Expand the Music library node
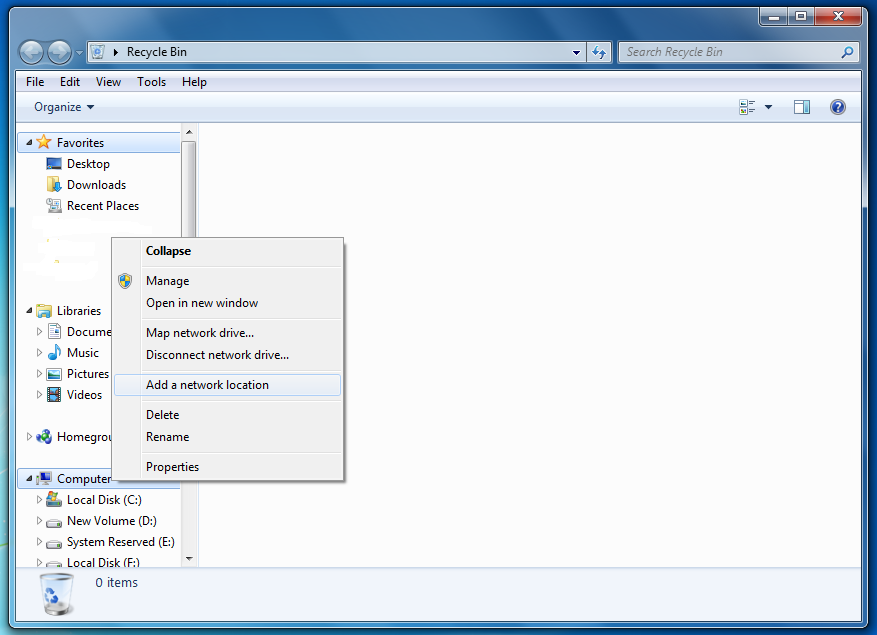Screen dimensions: 877x635 (x=40, y=353)
